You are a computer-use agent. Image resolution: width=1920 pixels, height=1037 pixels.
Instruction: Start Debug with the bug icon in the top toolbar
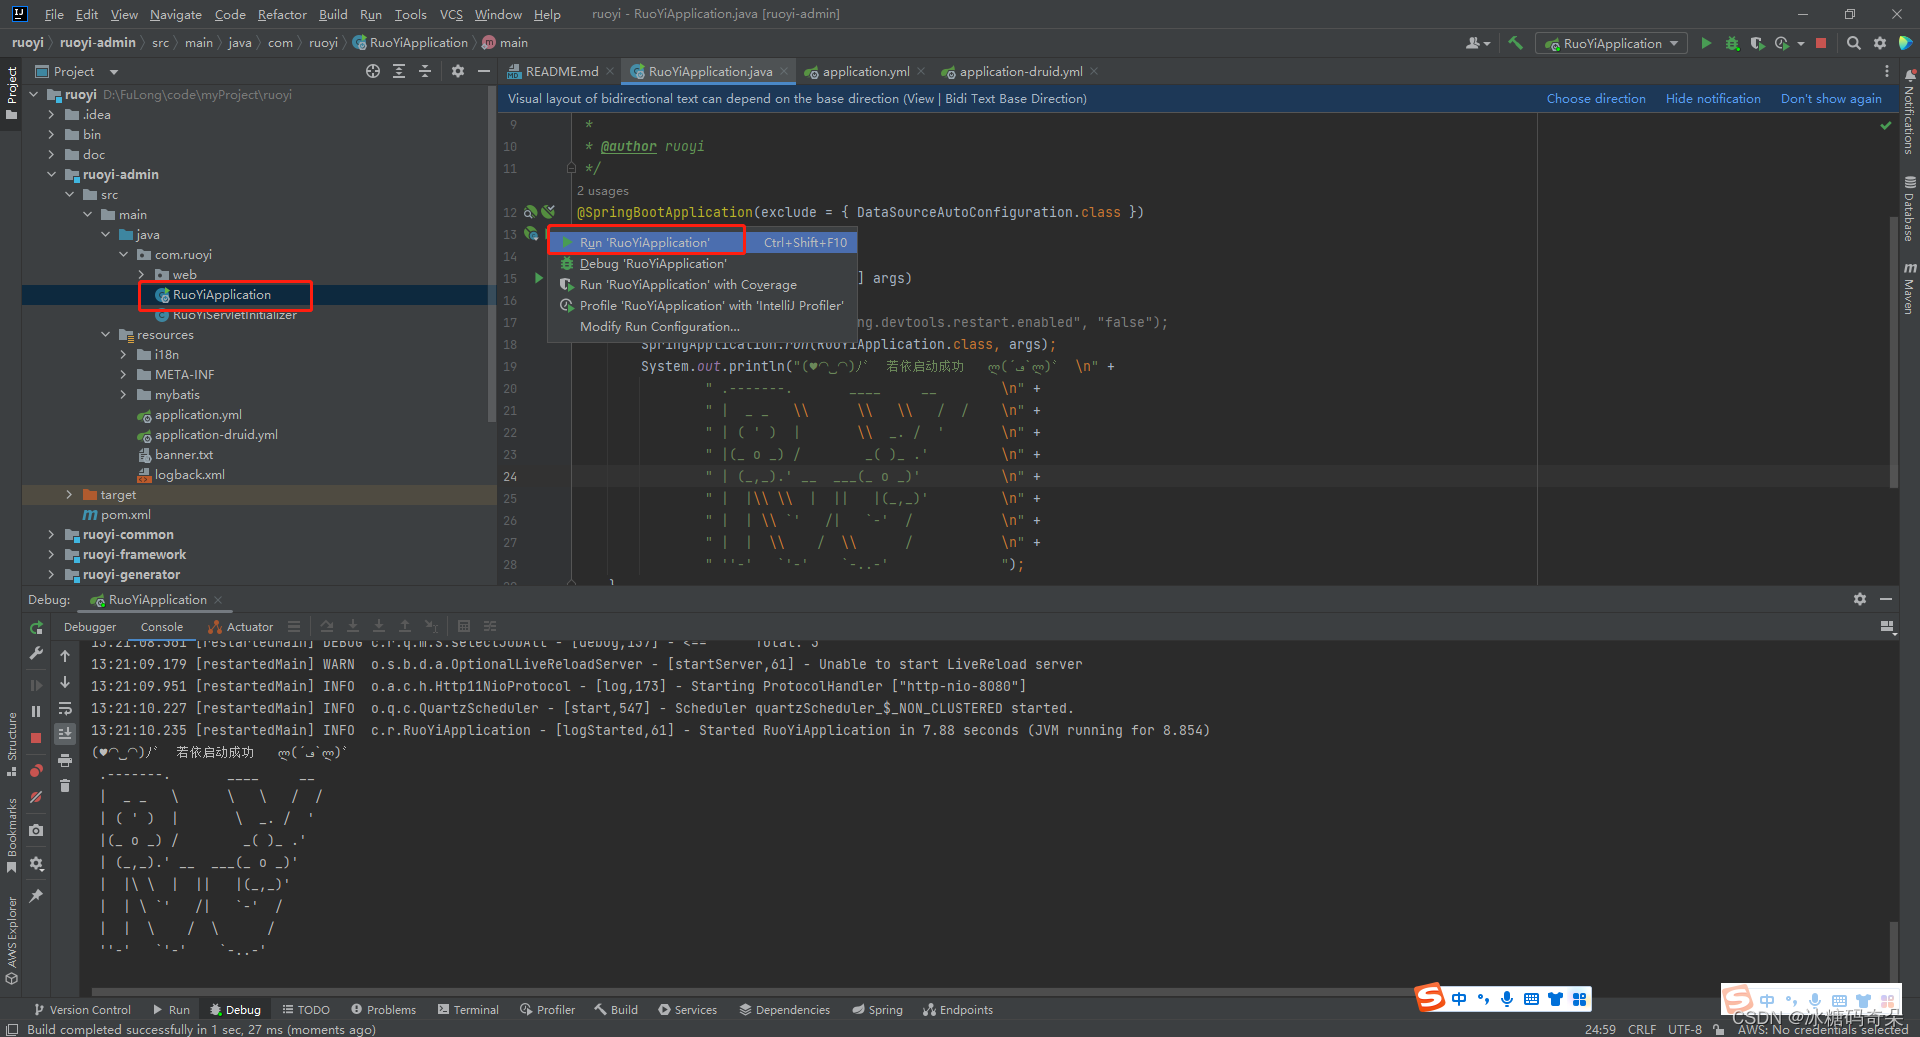(1732, 43)
